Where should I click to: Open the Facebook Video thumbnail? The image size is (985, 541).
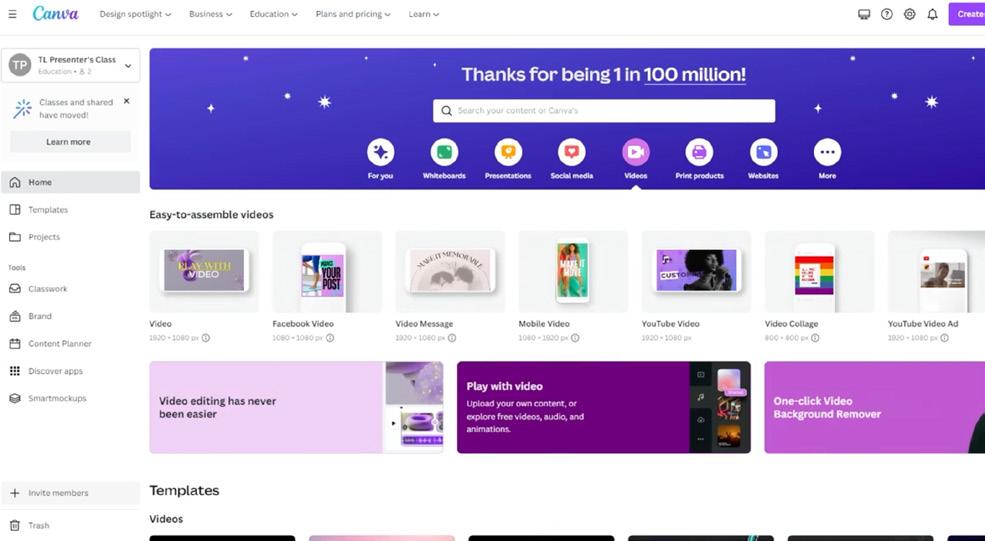[x=327, y=271]
